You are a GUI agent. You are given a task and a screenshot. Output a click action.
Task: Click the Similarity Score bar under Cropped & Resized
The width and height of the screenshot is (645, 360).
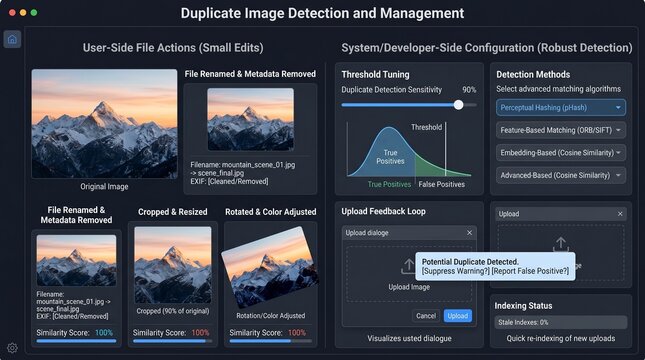pyautogui.click(x=172, y=341)
